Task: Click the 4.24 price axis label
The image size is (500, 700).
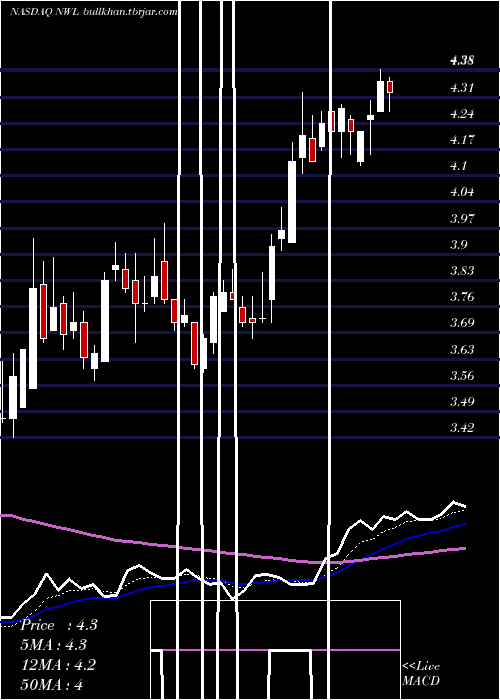Action: click(x=462, y=113)
